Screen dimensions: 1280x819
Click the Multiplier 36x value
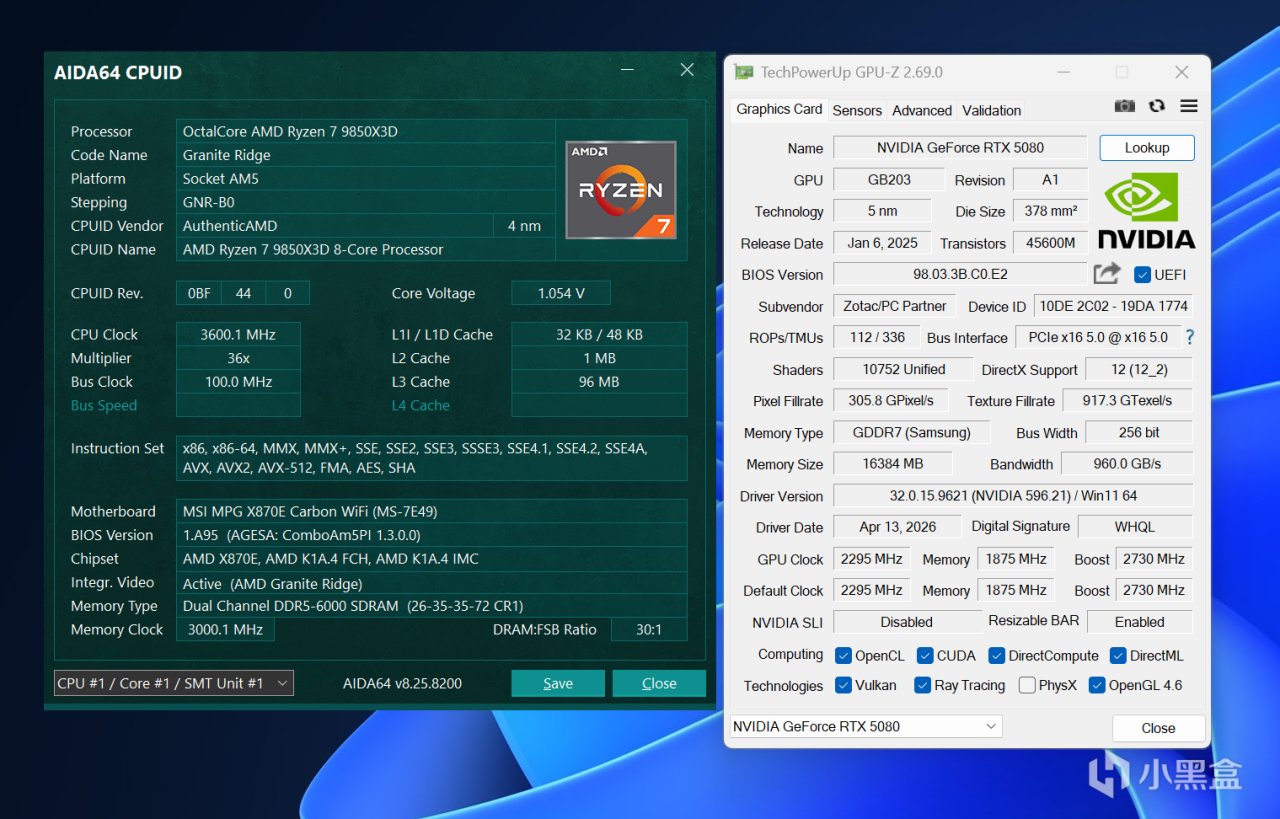[x=238, y=358]
